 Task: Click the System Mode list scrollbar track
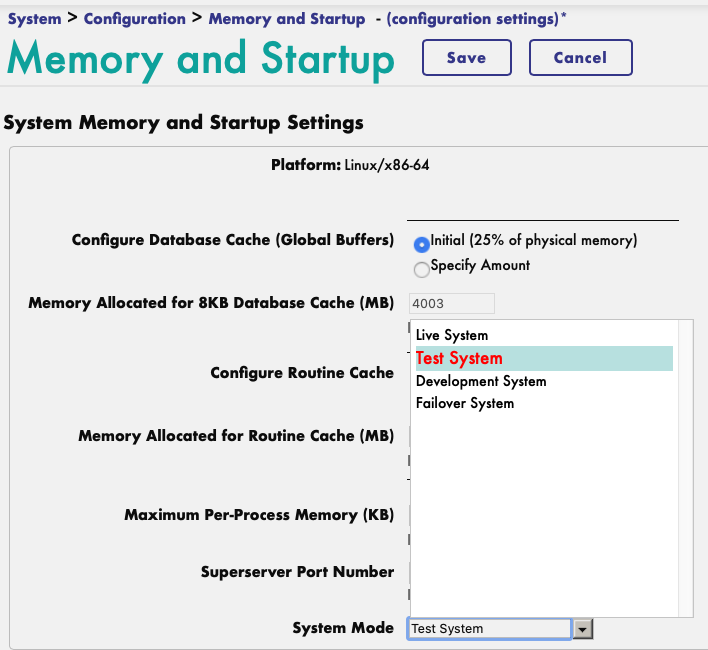tap(685, 468)
